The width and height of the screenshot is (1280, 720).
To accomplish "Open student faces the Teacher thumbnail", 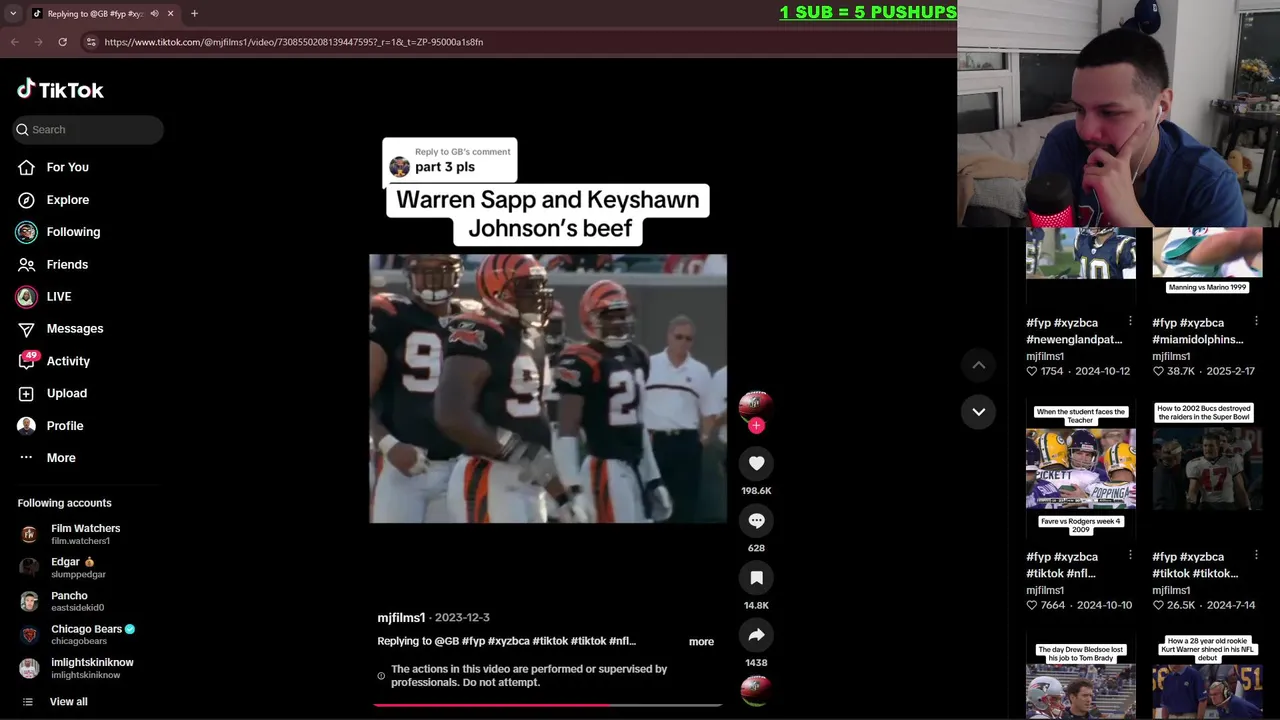I will coord(1081,469).
